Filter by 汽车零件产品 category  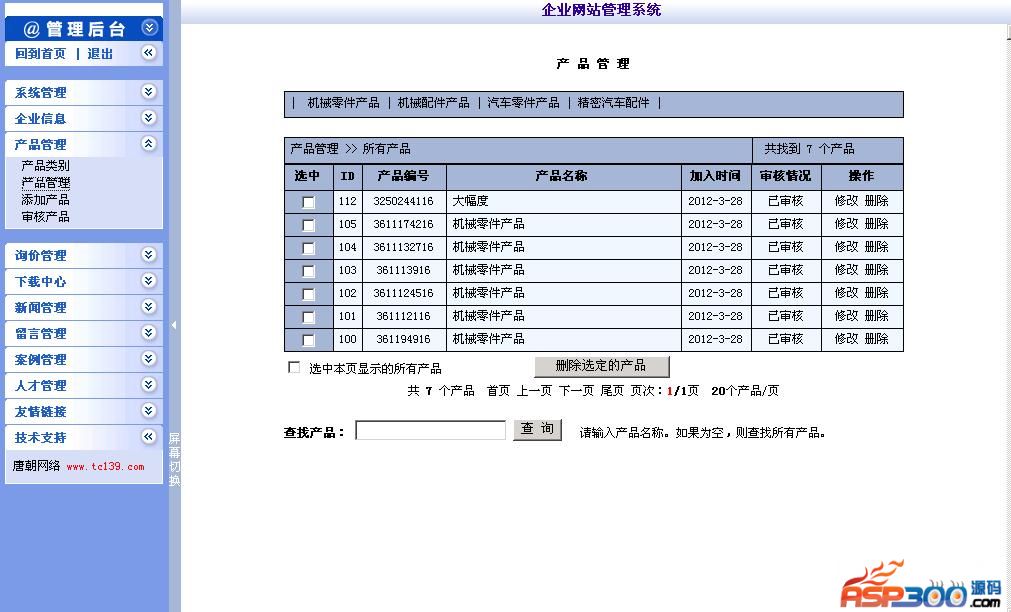523,103
